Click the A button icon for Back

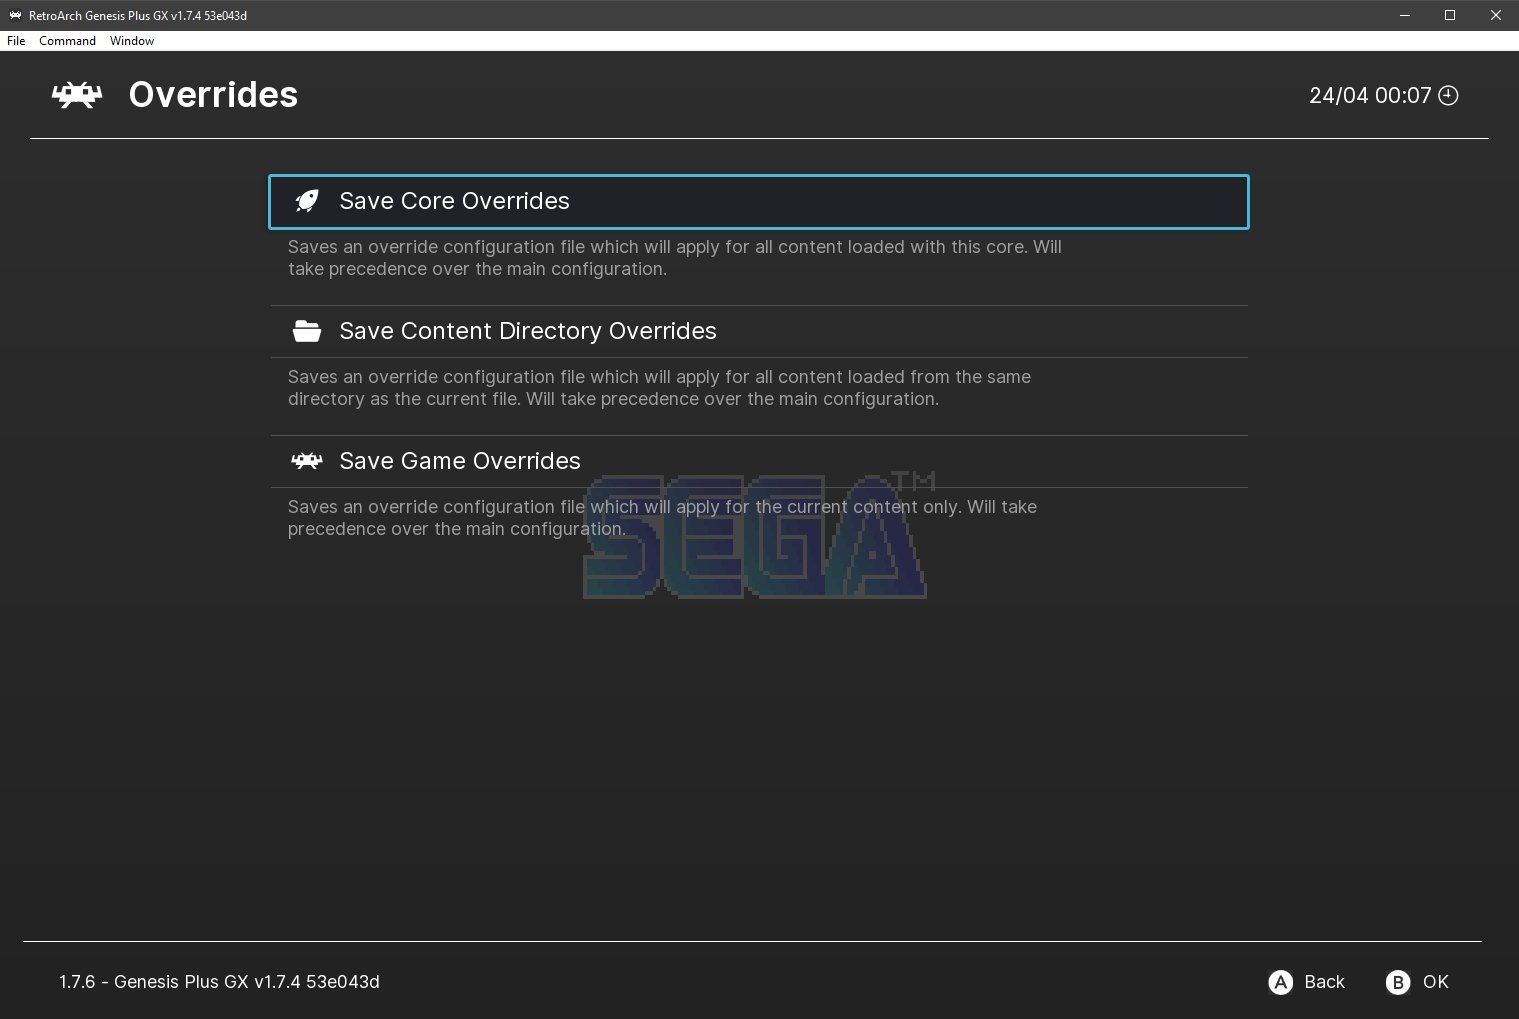click(x=1280, y=982)
